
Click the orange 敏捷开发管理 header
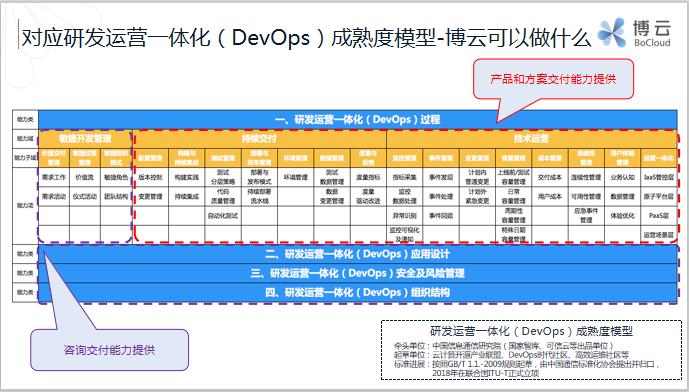click(85, 139)
